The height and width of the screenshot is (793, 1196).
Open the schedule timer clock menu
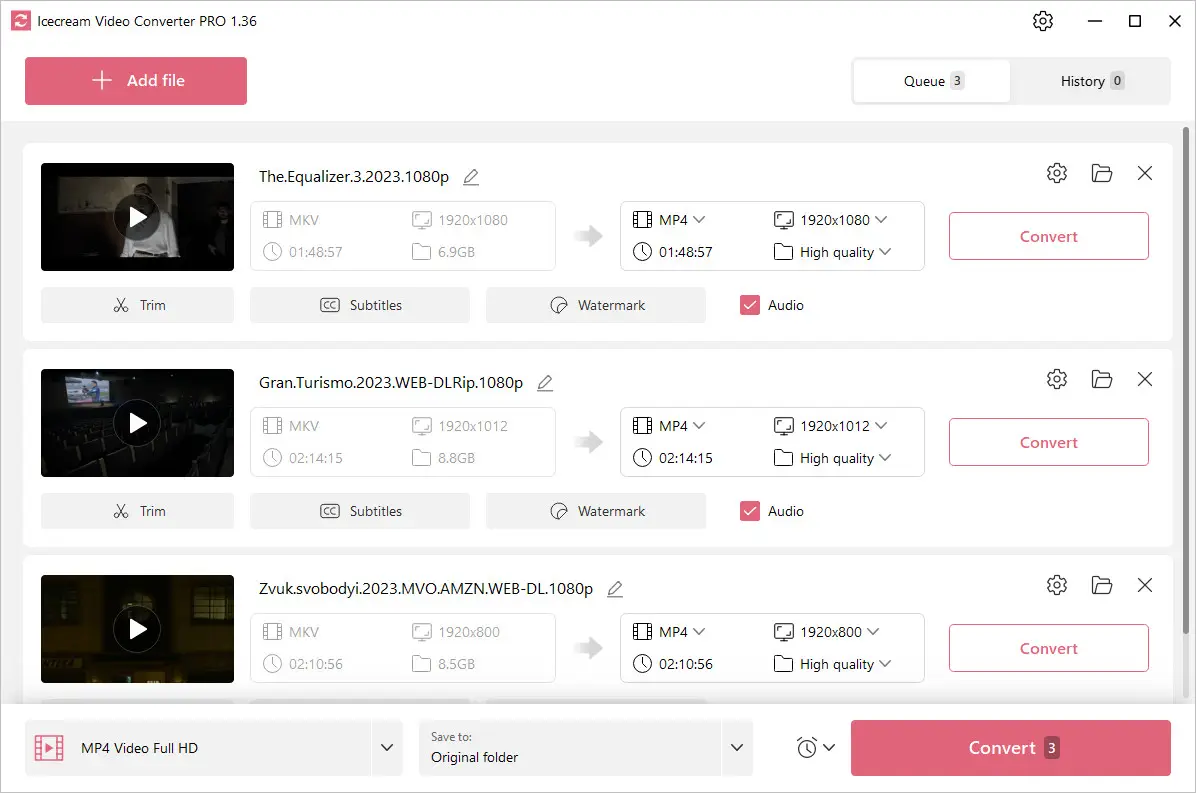815,747
